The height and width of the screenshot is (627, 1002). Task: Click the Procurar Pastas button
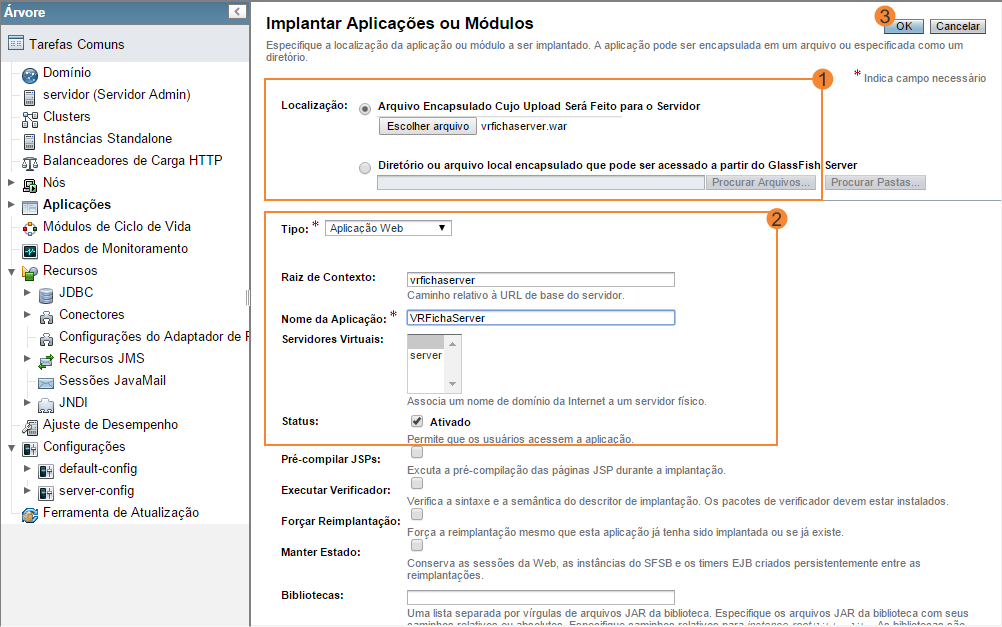click(875, 182)
